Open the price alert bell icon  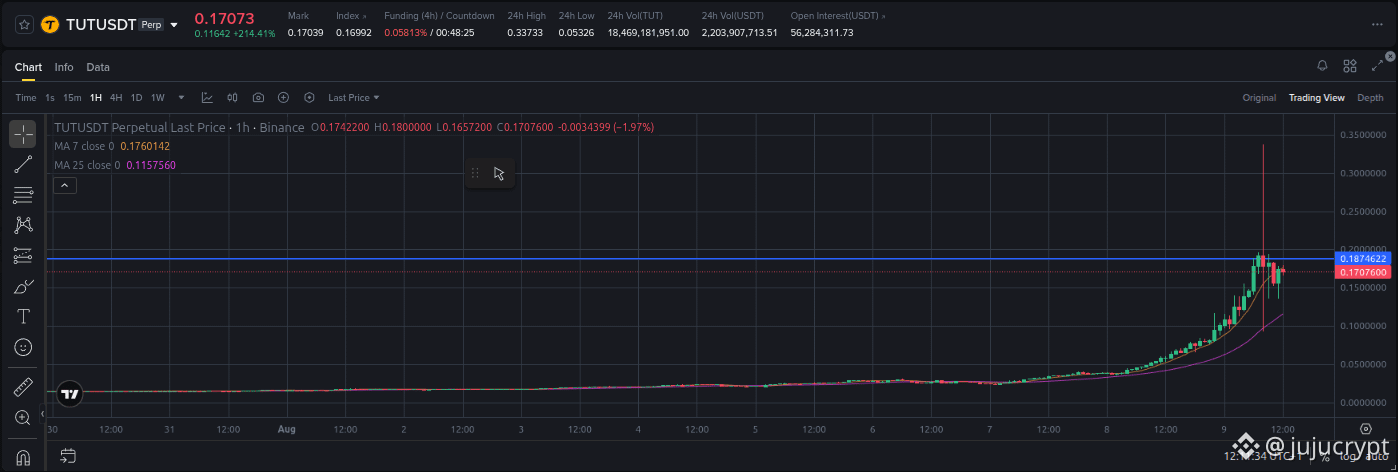(1322, 66)
